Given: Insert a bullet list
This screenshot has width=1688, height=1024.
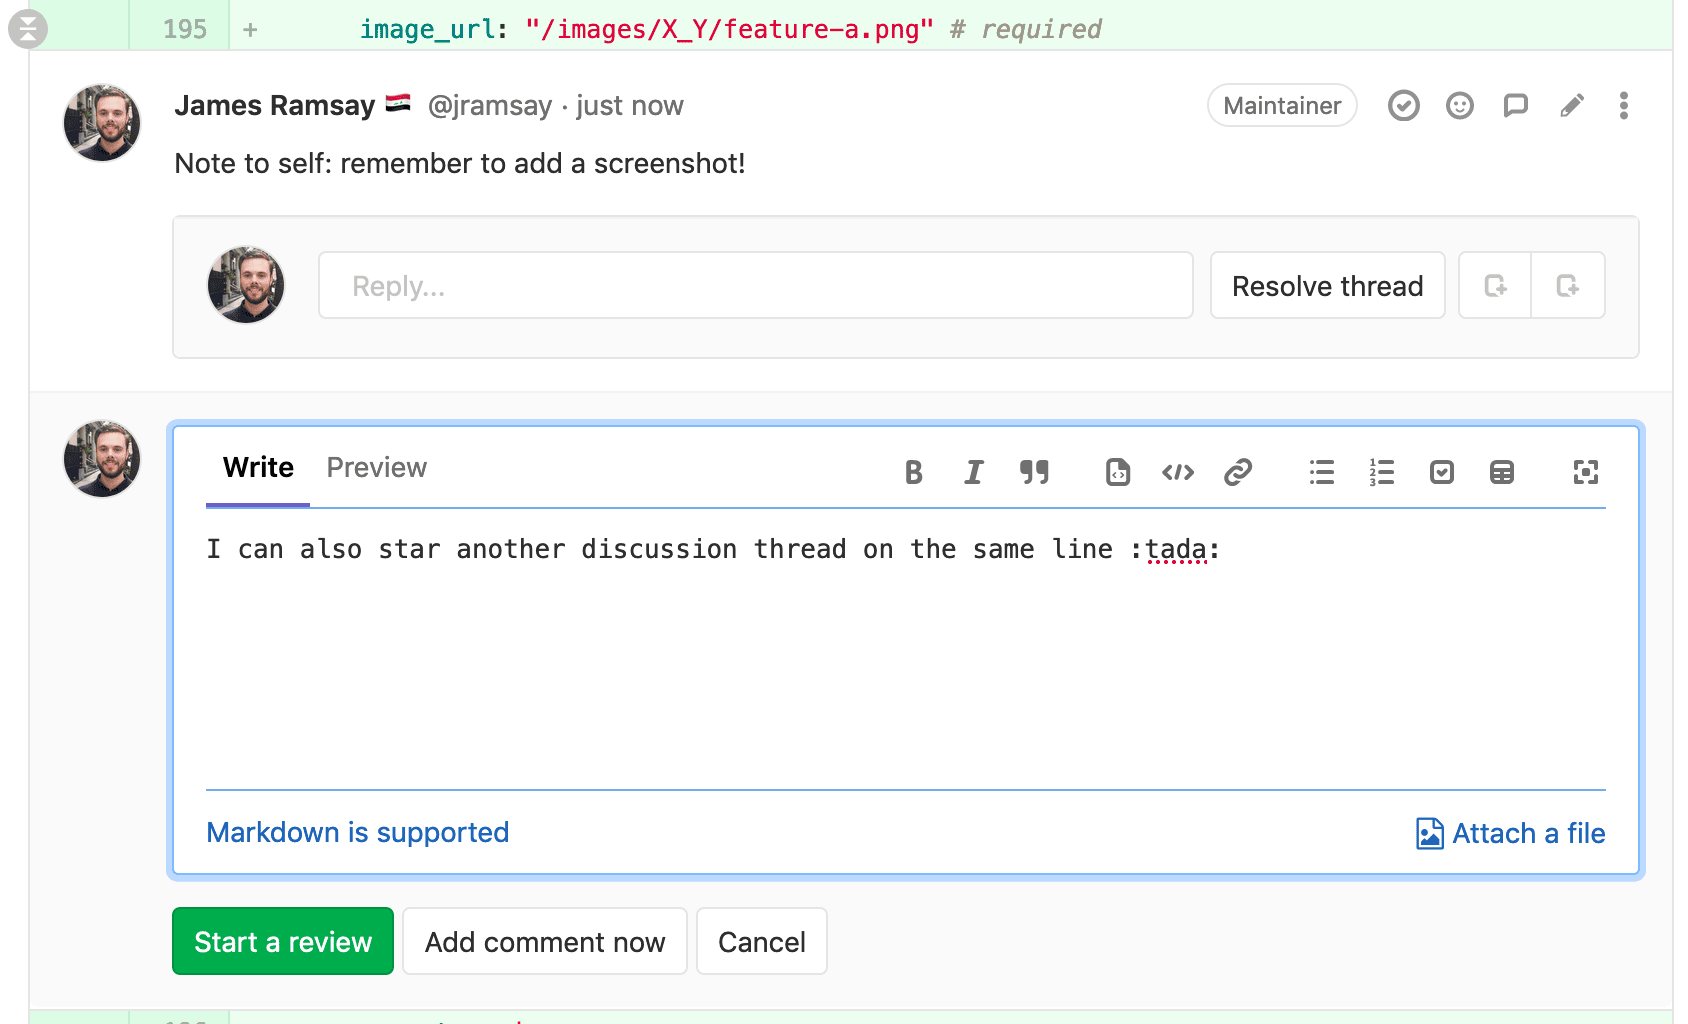Looking at the screenshot, I should [1321, 472].
